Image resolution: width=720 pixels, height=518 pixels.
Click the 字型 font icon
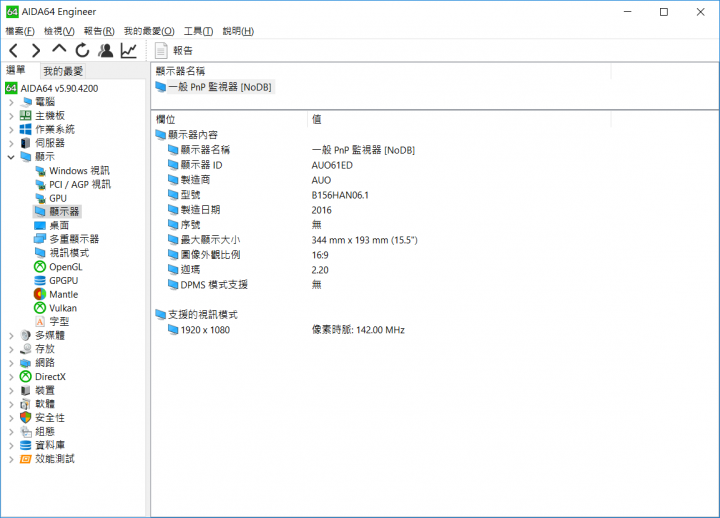coord(40,321)
